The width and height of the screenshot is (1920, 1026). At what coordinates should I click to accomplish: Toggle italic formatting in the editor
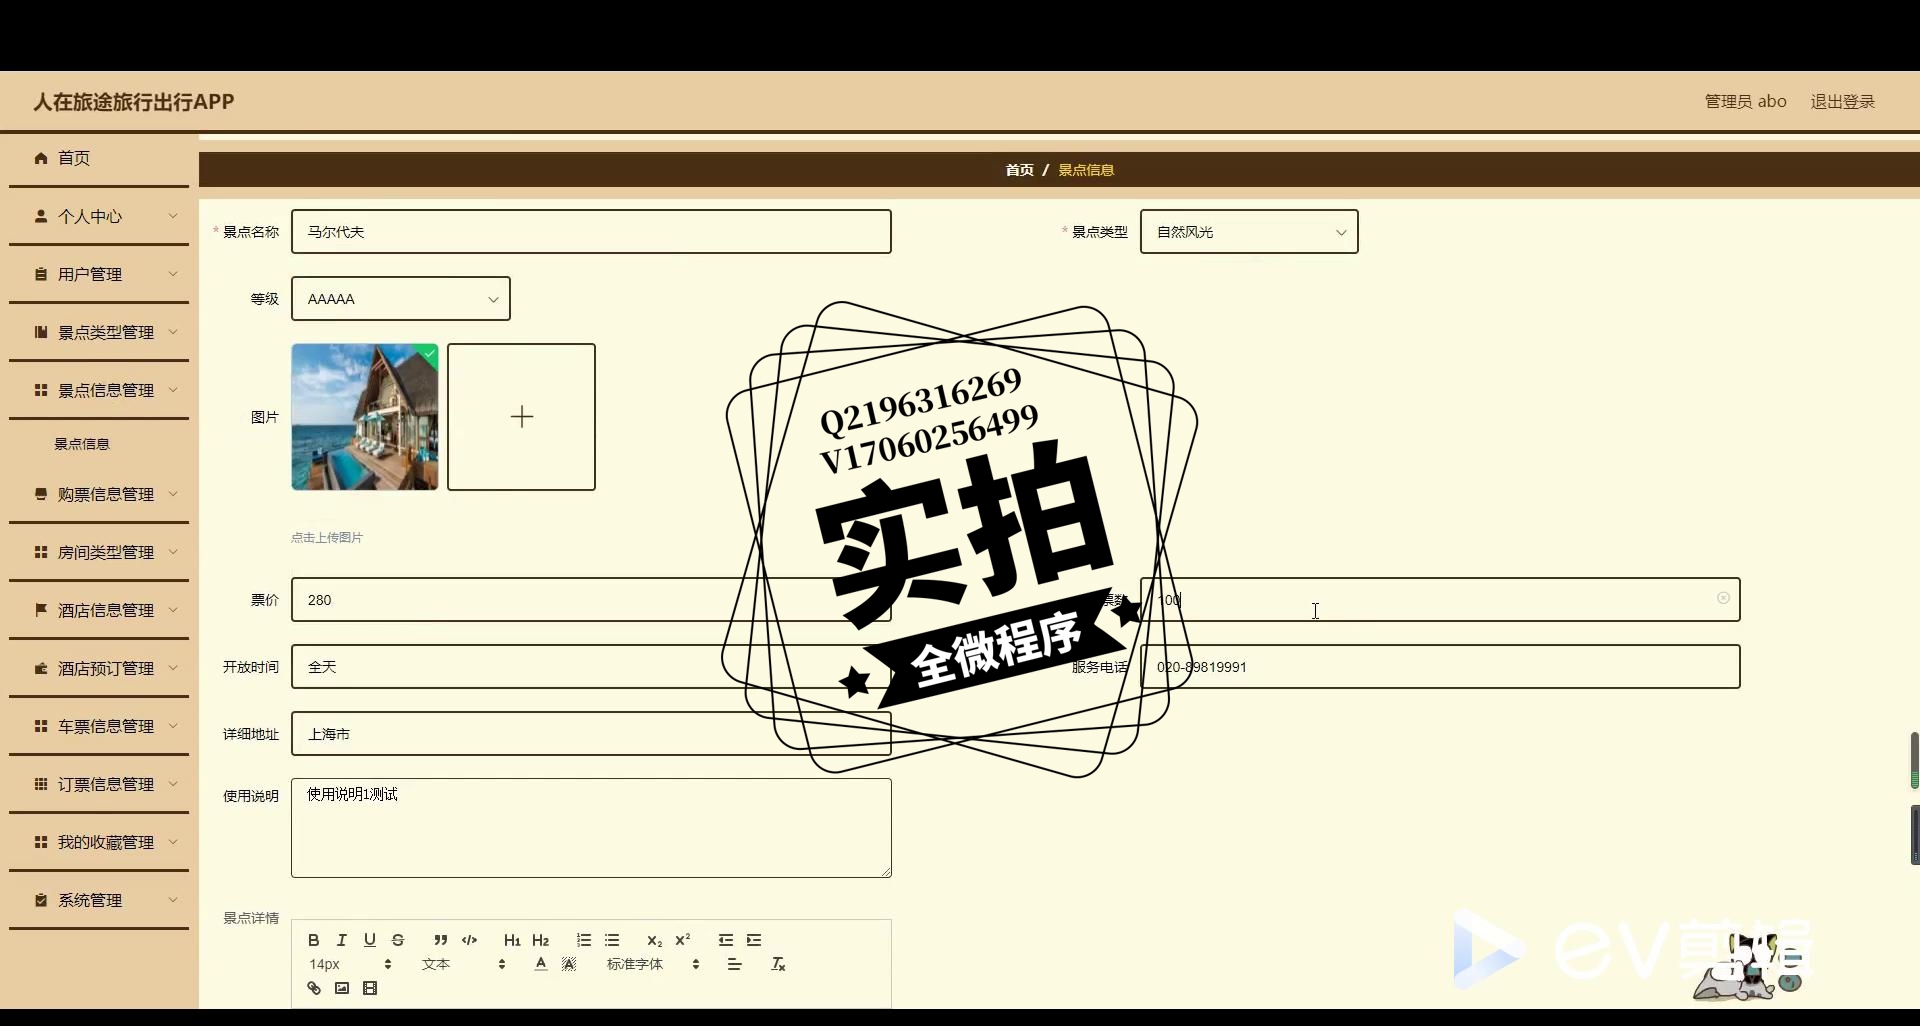(x=342, y=940)
